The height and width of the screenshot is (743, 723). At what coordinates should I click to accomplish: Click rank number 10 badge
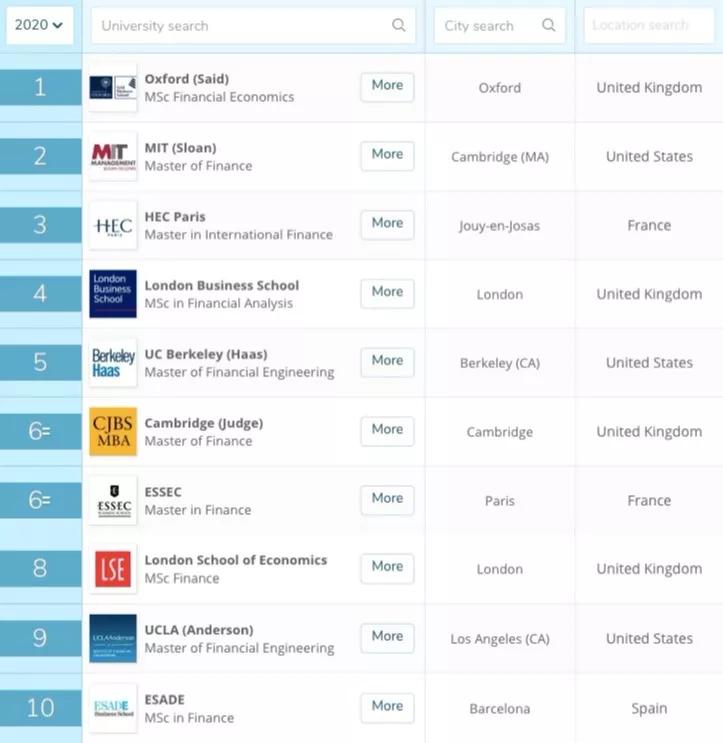(41, 708)
